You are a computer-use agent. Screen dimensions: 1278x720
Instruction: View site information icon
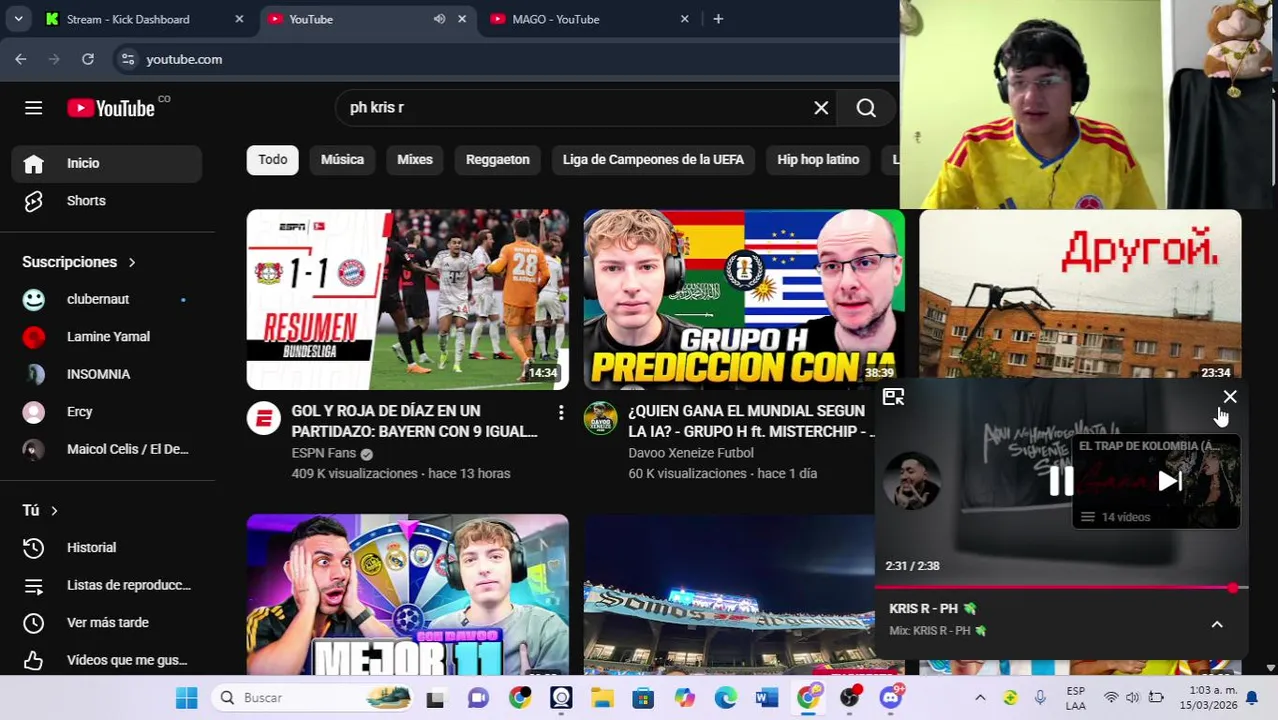(127, 59)
